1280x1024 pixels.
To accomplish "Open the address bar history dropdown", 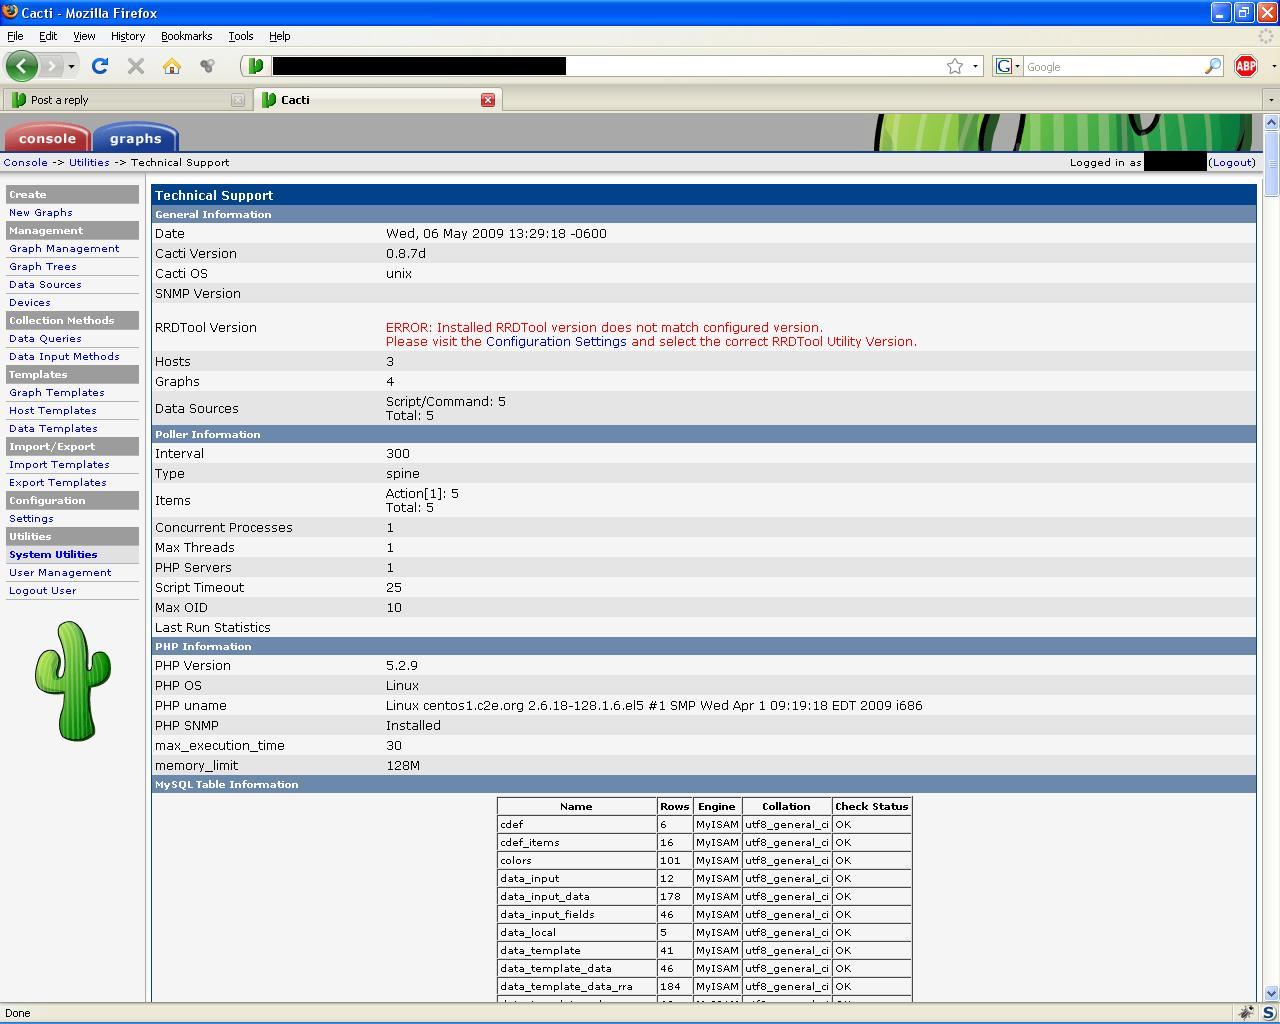I will tap(975, 67).
